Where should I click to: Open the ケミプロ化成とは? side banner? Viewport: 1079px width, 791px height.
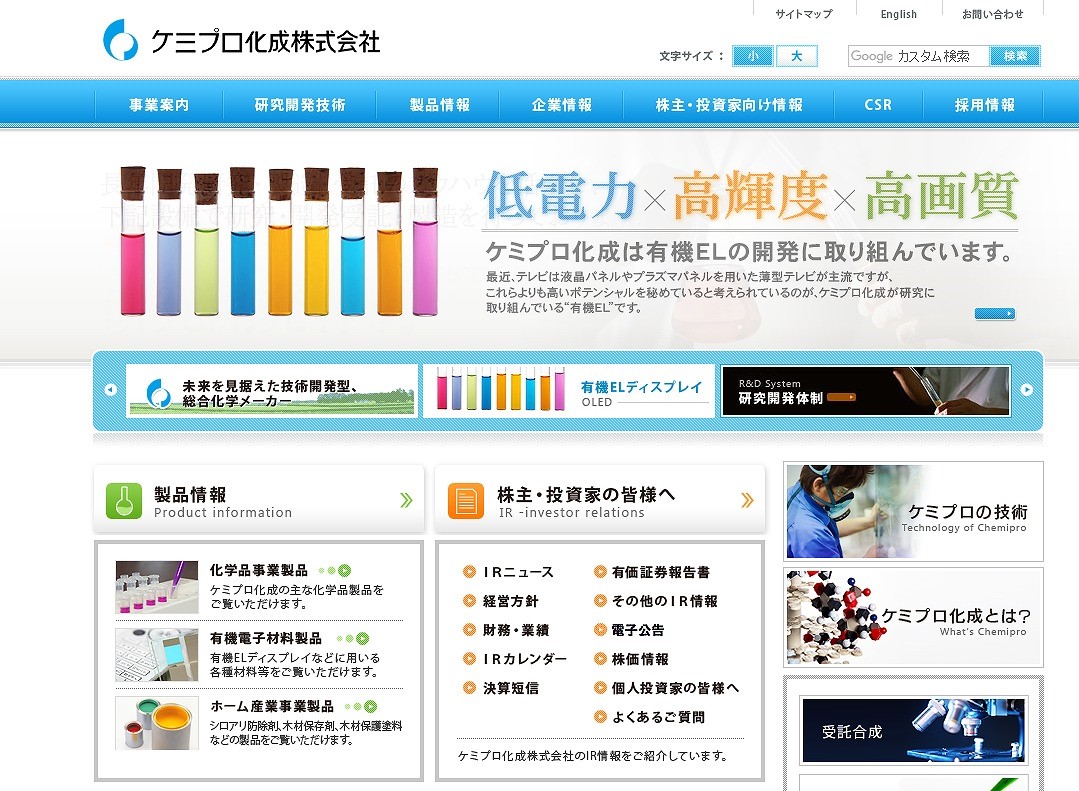[x=913, y=618]
